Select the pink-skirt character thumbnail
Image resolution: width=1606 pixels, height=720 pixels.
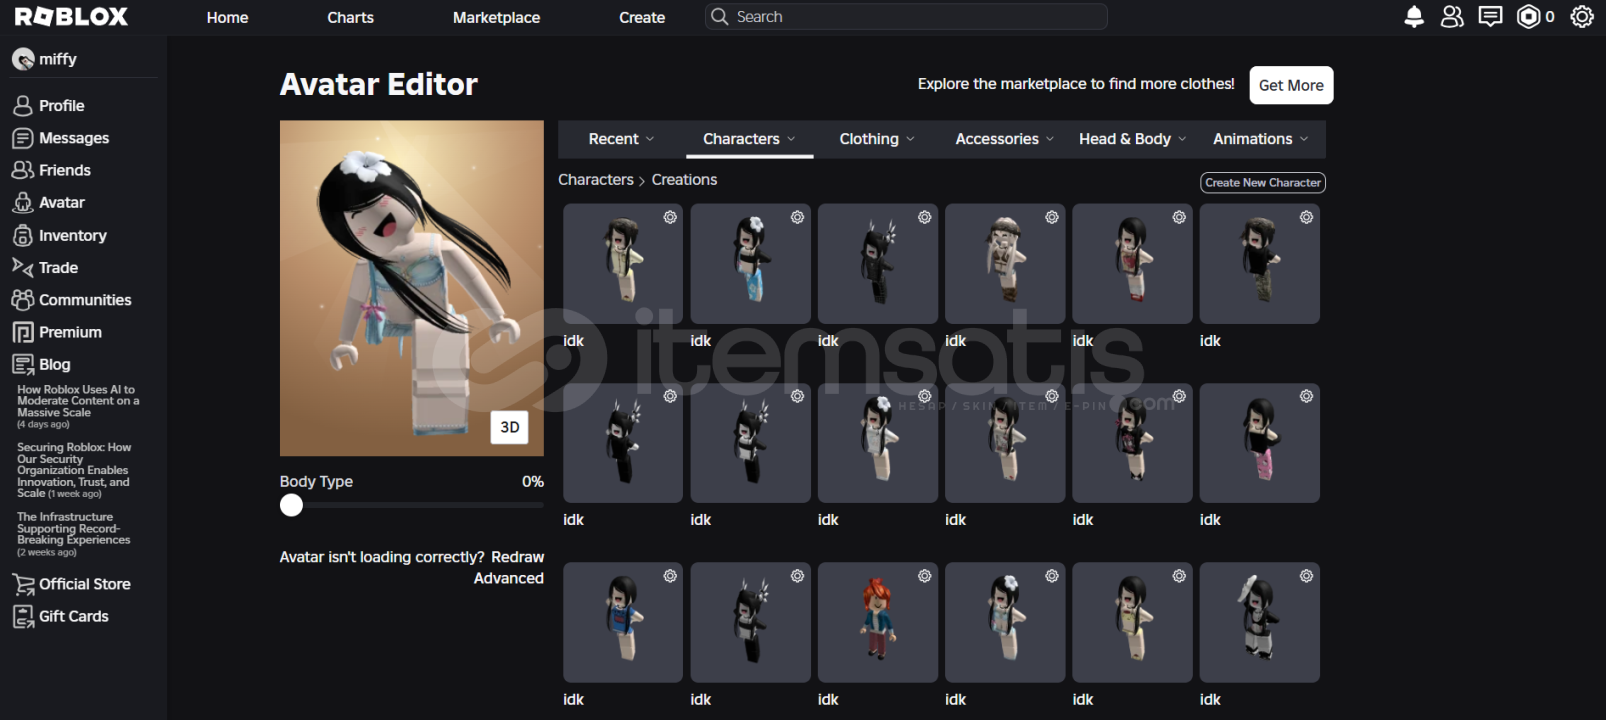pyautogui.click(x=1260, y=443)
